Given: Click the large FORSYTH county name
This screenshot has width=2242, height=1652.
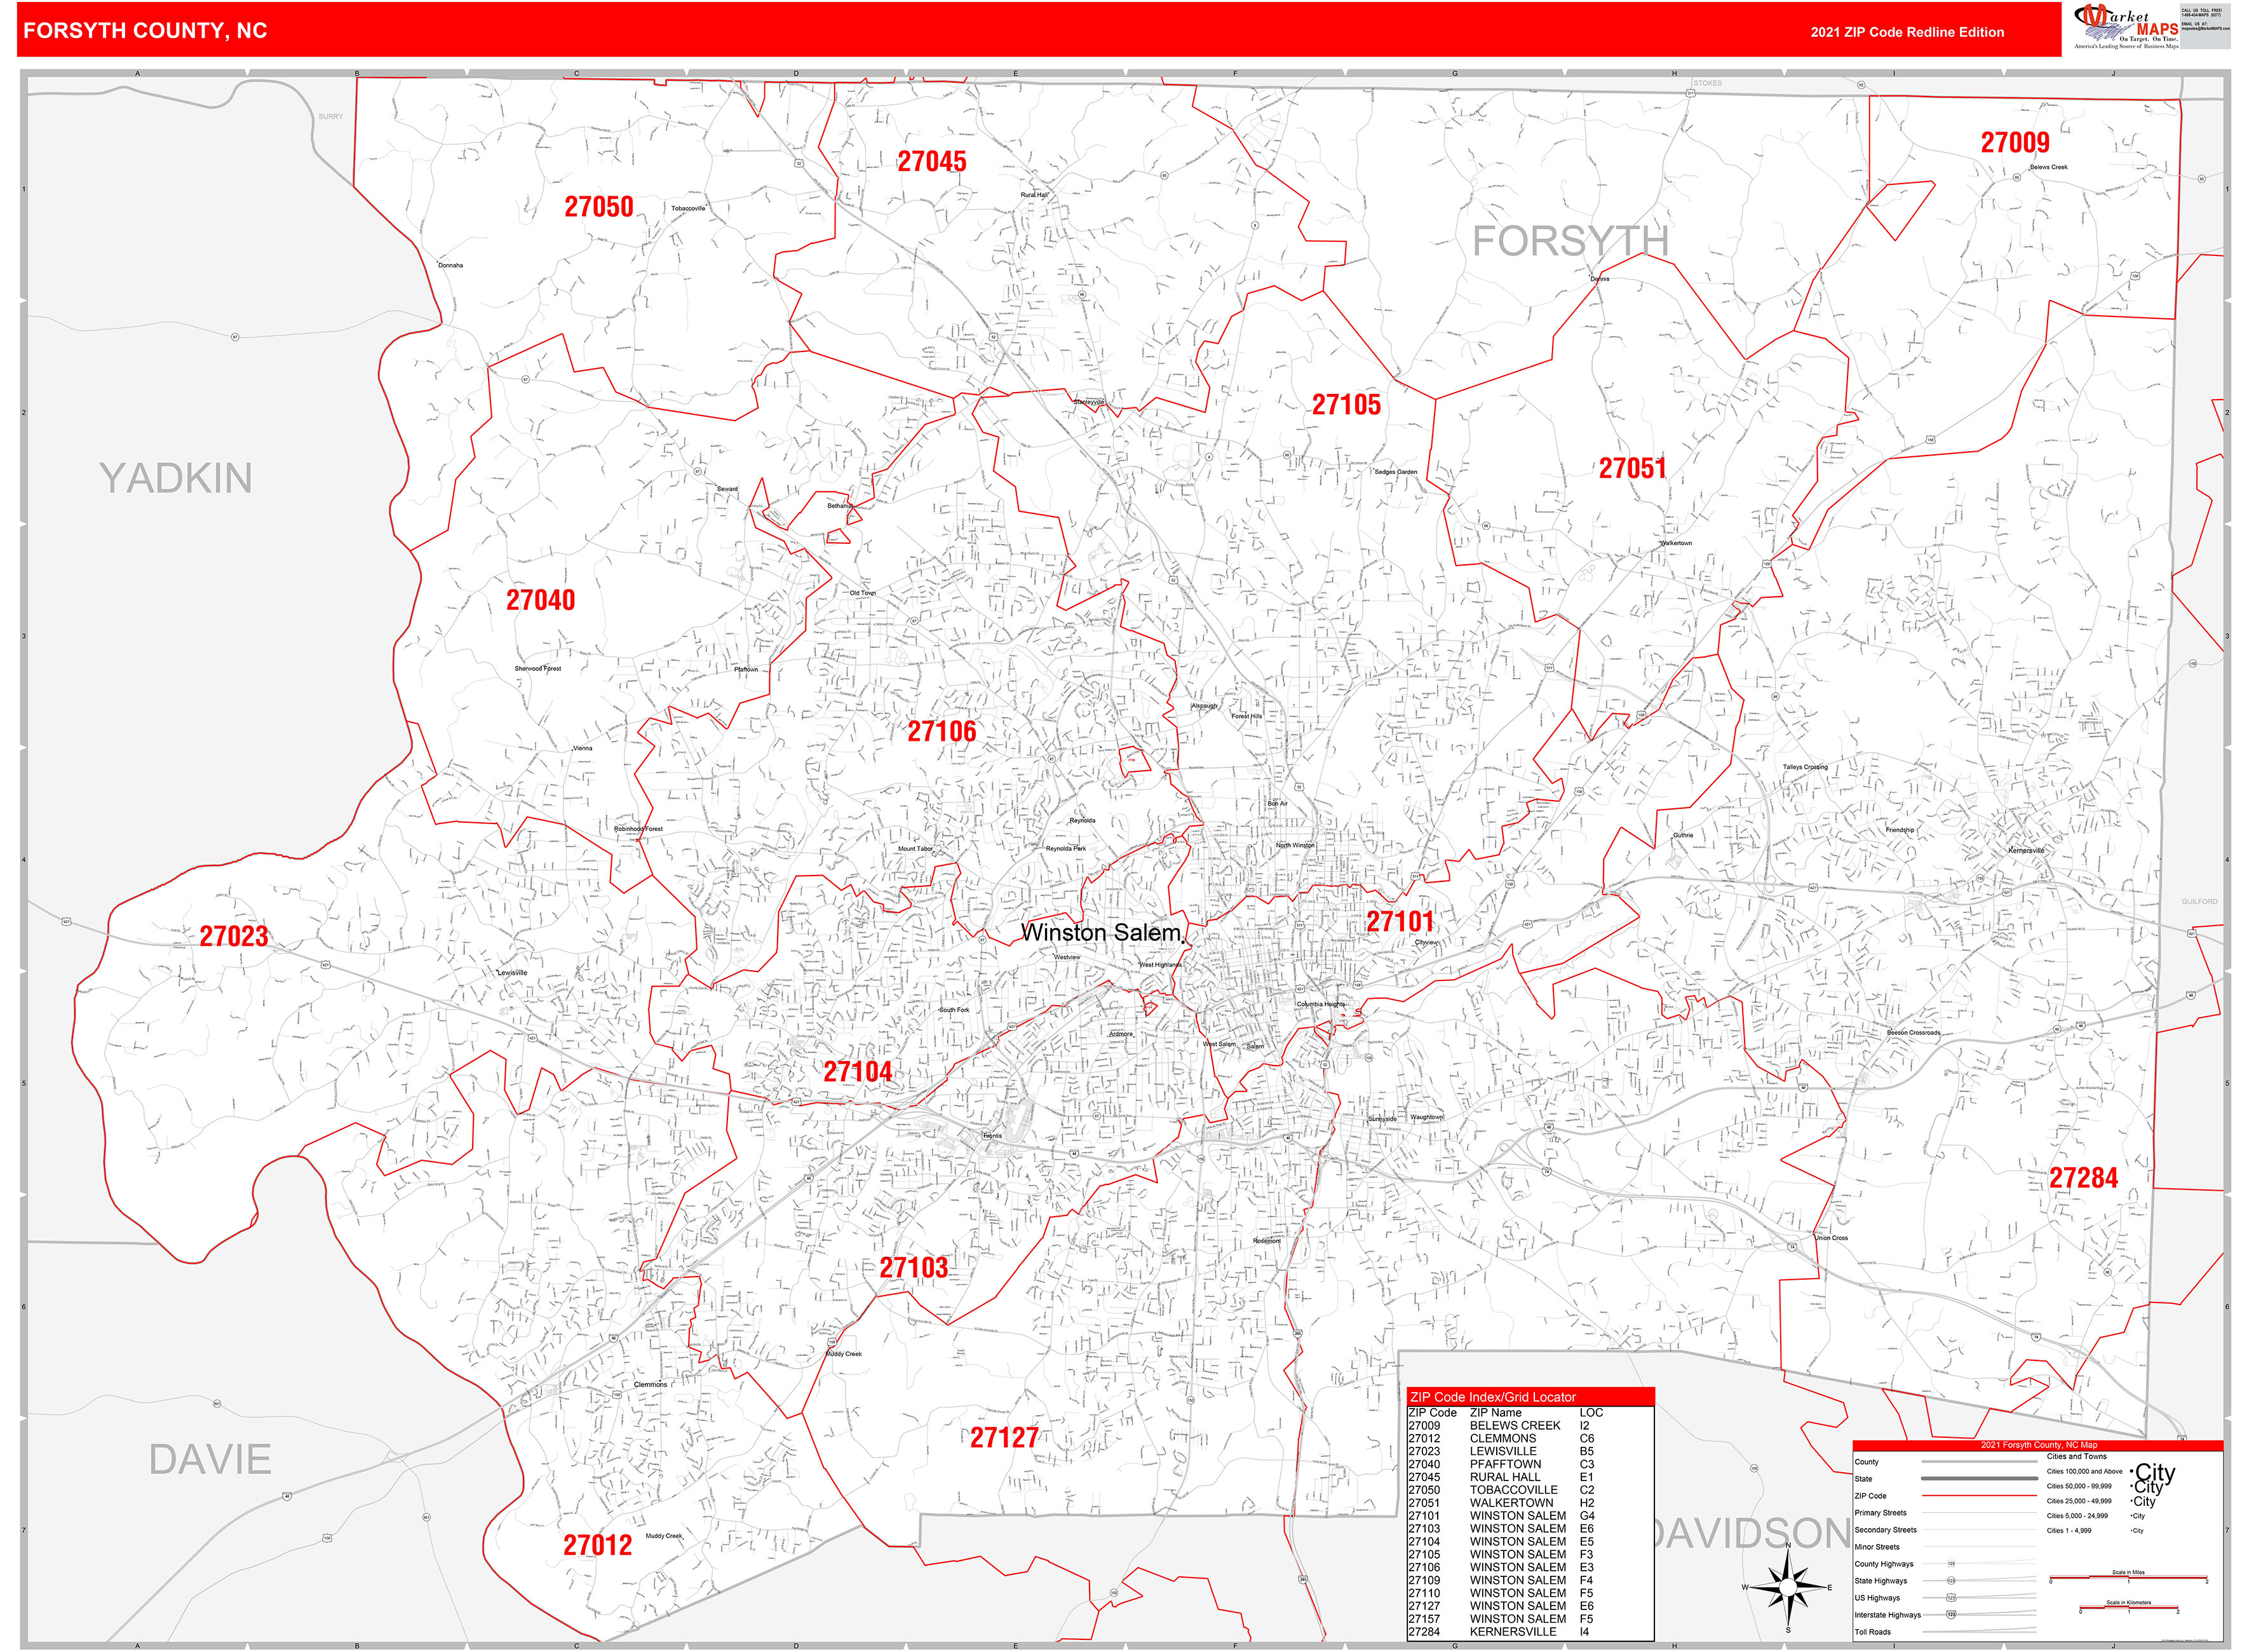Looking at the screenshot, I should click(1570, 241).
